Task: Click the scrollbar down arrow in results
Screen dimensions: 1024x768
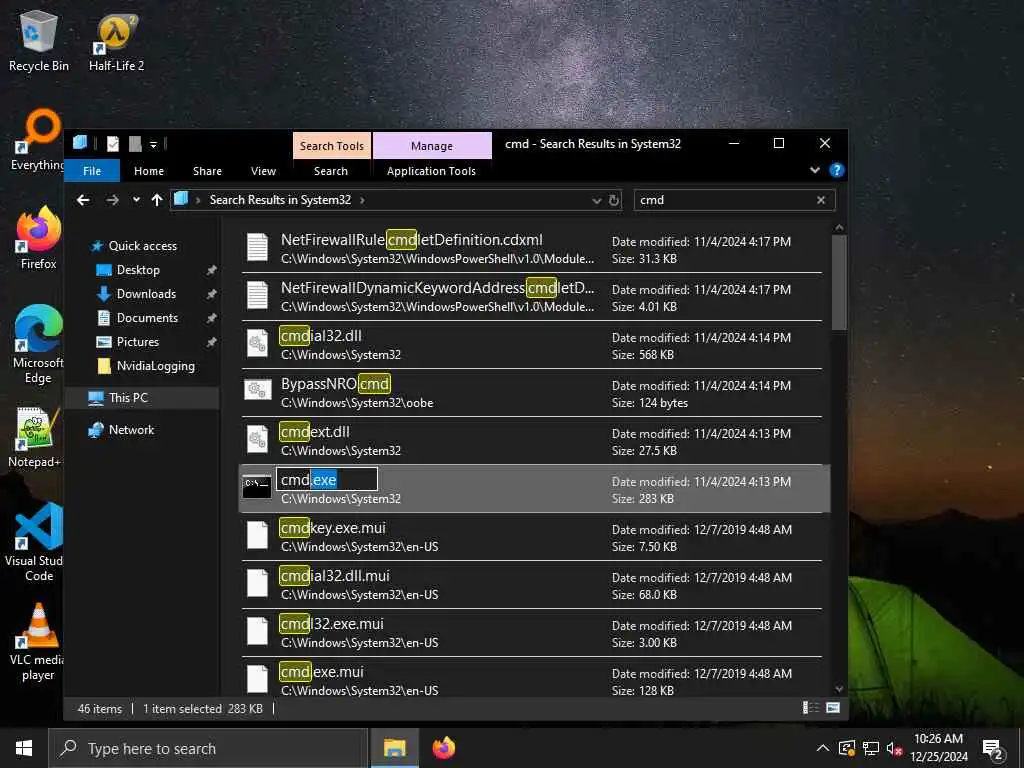Action: tap(839, 689)
